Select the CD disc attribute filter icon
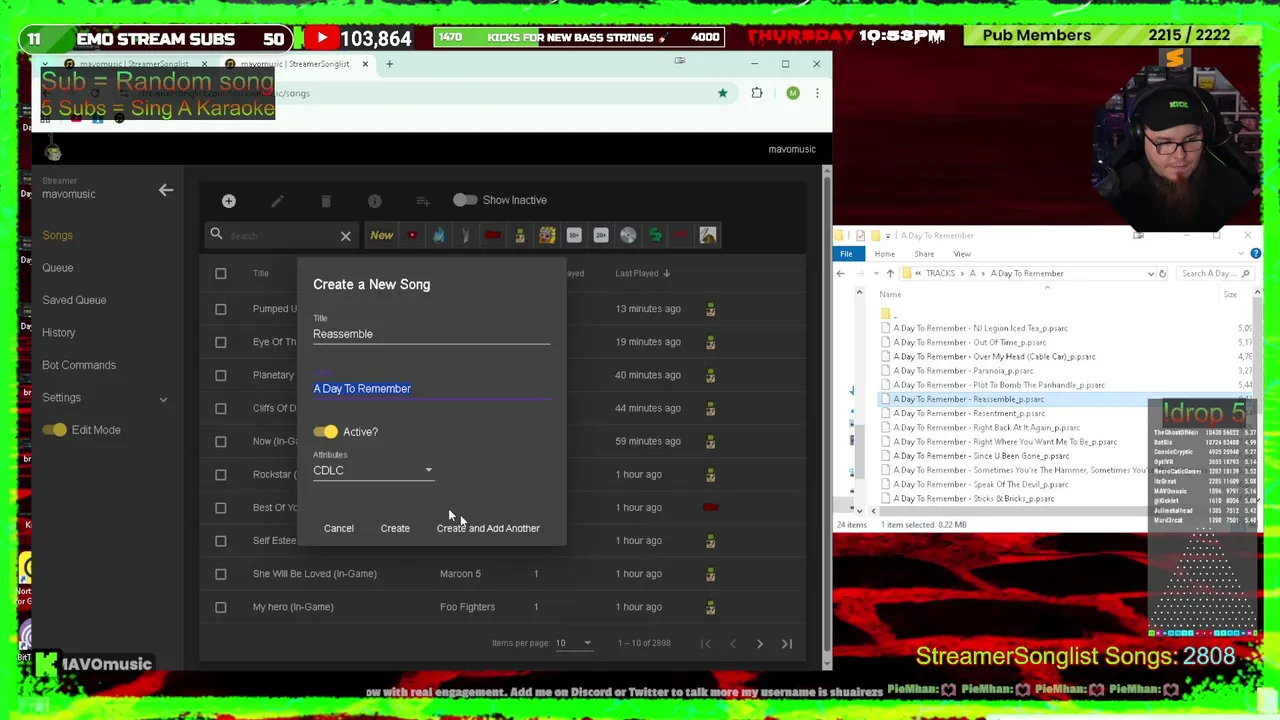The image size is (1280, 720). point(628,235)
